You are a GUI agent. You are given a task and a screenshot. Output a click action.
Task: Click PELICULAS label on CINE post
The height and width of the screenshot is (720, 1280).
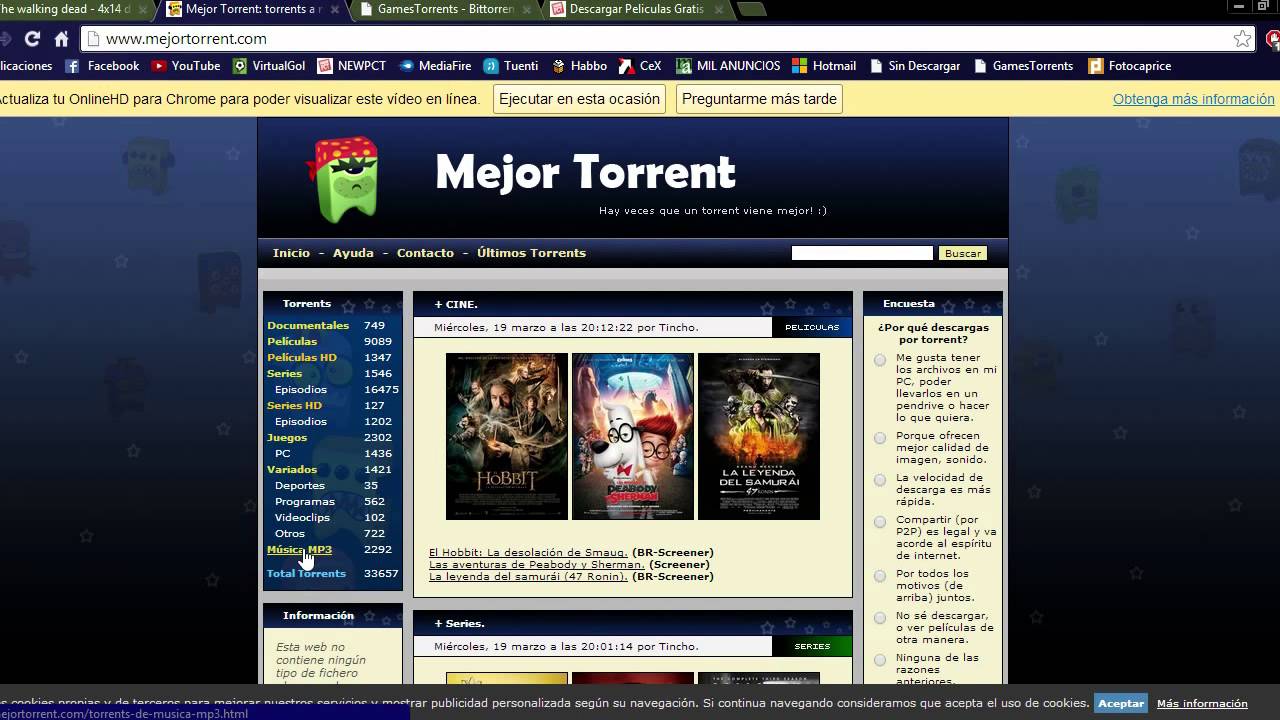(x=812, y=327)
